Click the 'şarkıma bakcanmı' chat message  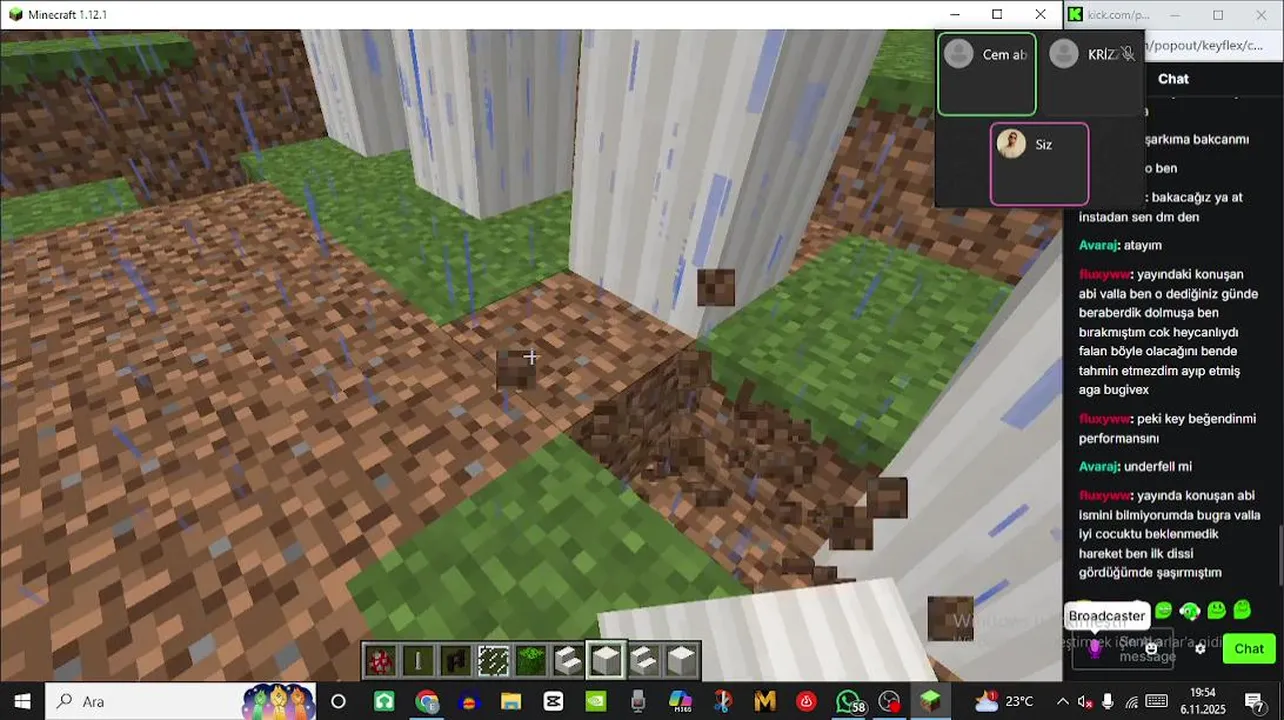(x=1198, y=140)
